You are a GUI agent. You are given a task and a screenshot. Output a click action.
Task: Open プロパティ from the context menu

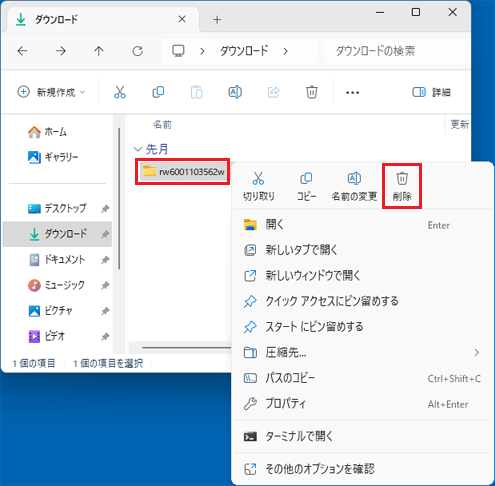(x=363, y=404)
